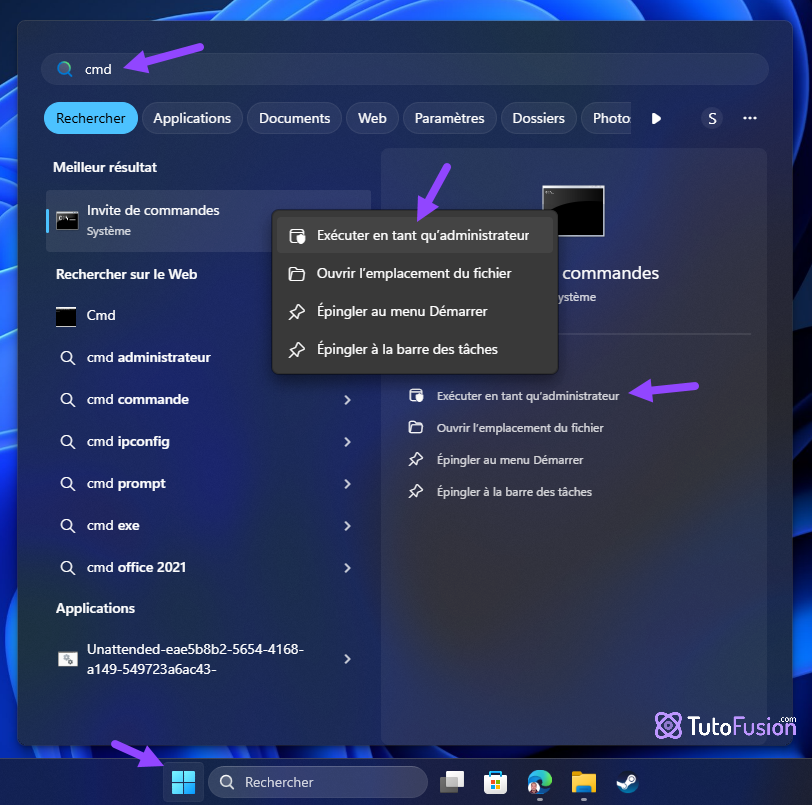Image resolution: width=812 pixels, height=805 pixels.
Task: Select the cmd exe suggestion
Action: tap(195, 525)
